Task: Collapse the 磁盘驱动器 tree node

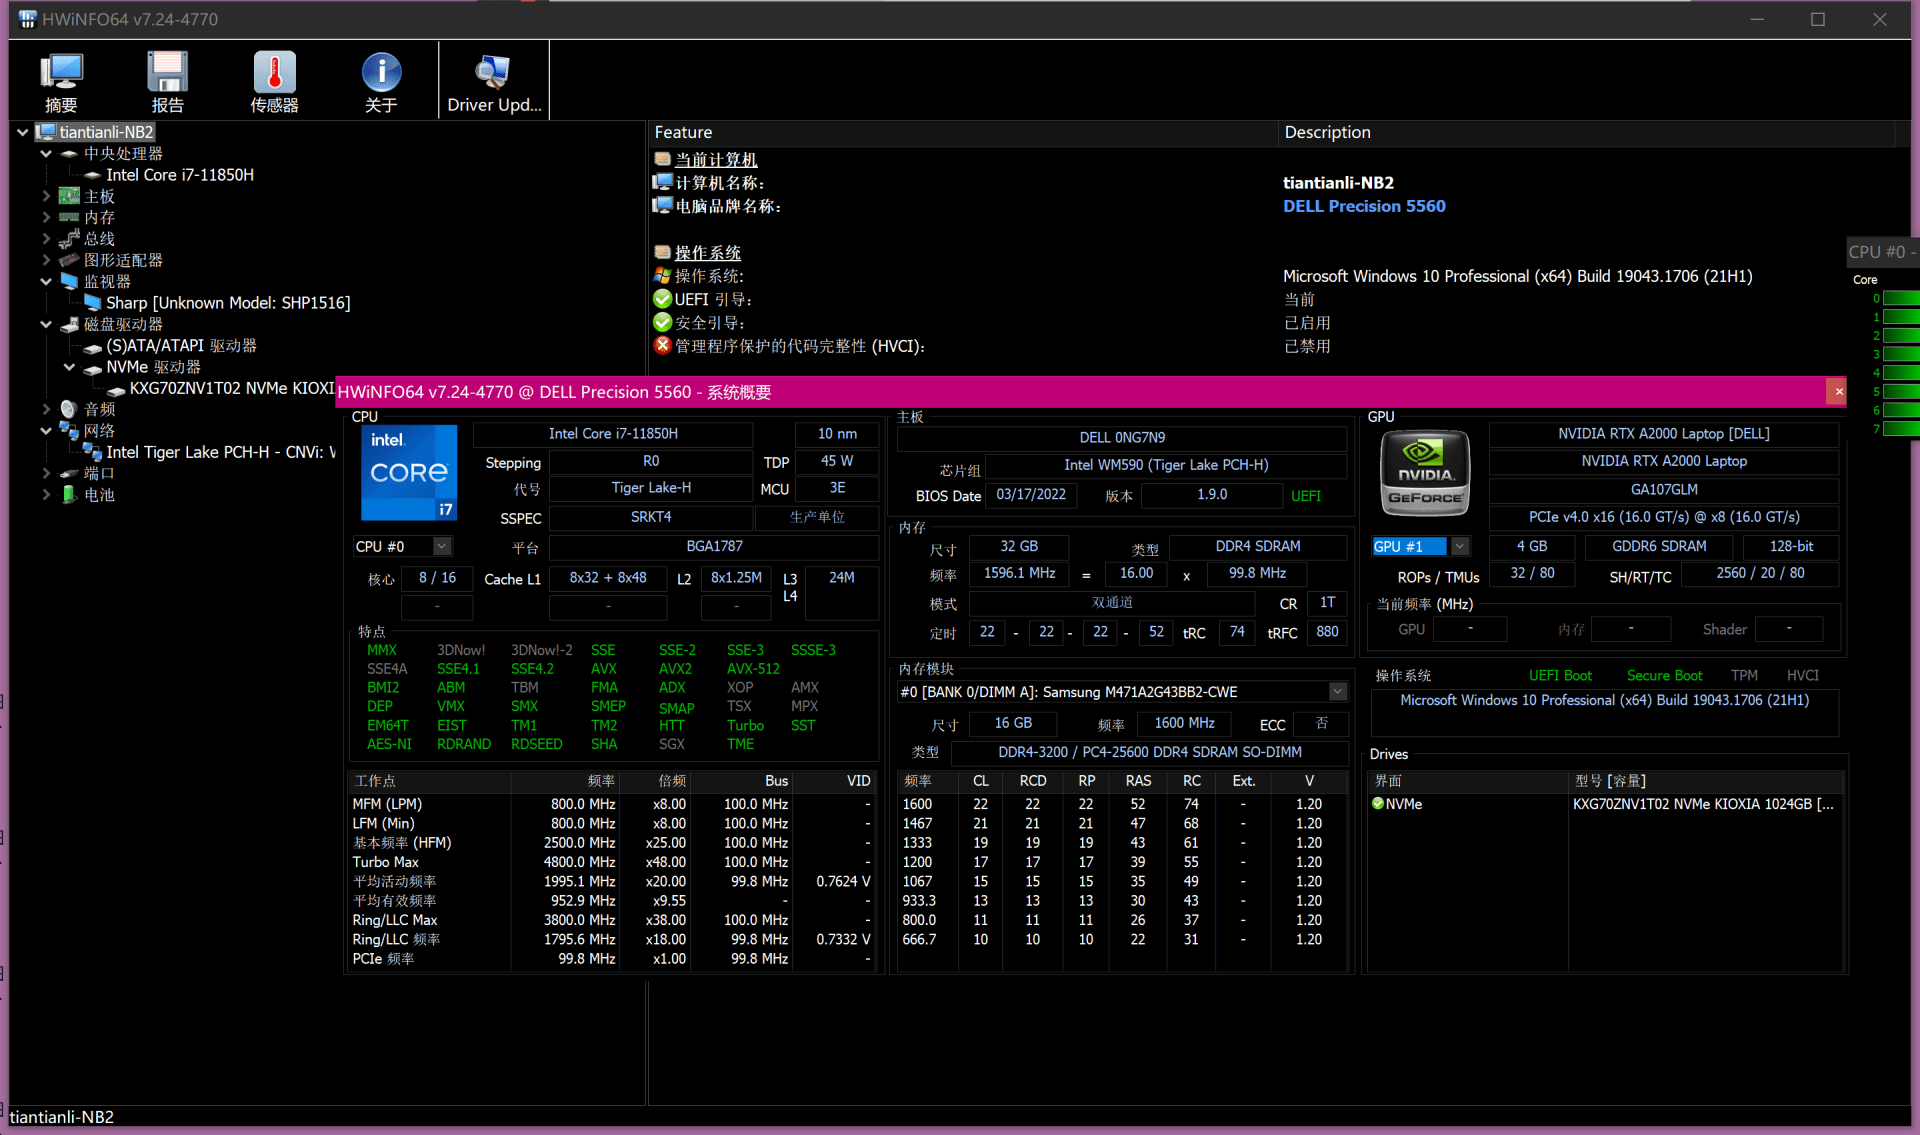Action: point(46,324)
